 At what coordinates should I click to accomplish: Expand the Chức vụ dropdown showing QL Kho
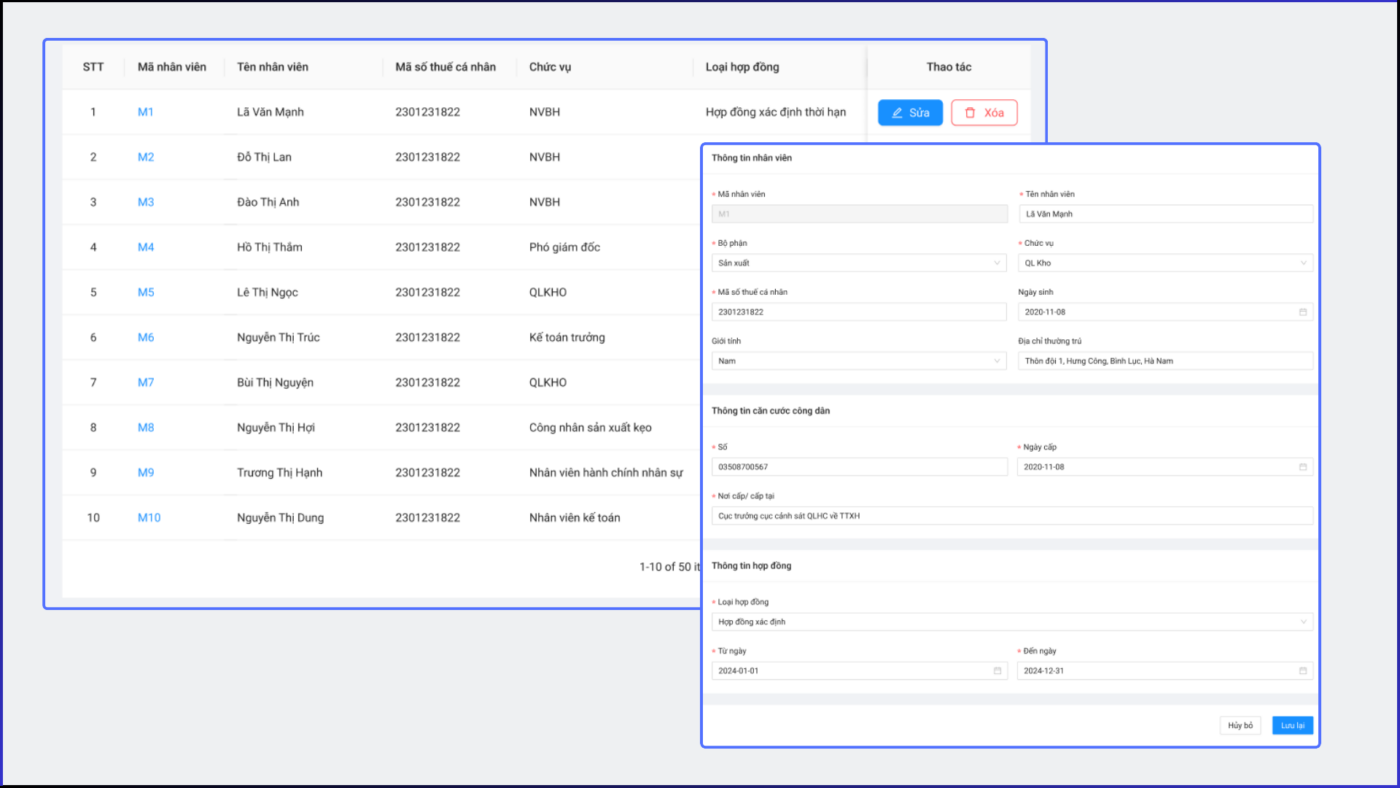[x=1165, y=263]
